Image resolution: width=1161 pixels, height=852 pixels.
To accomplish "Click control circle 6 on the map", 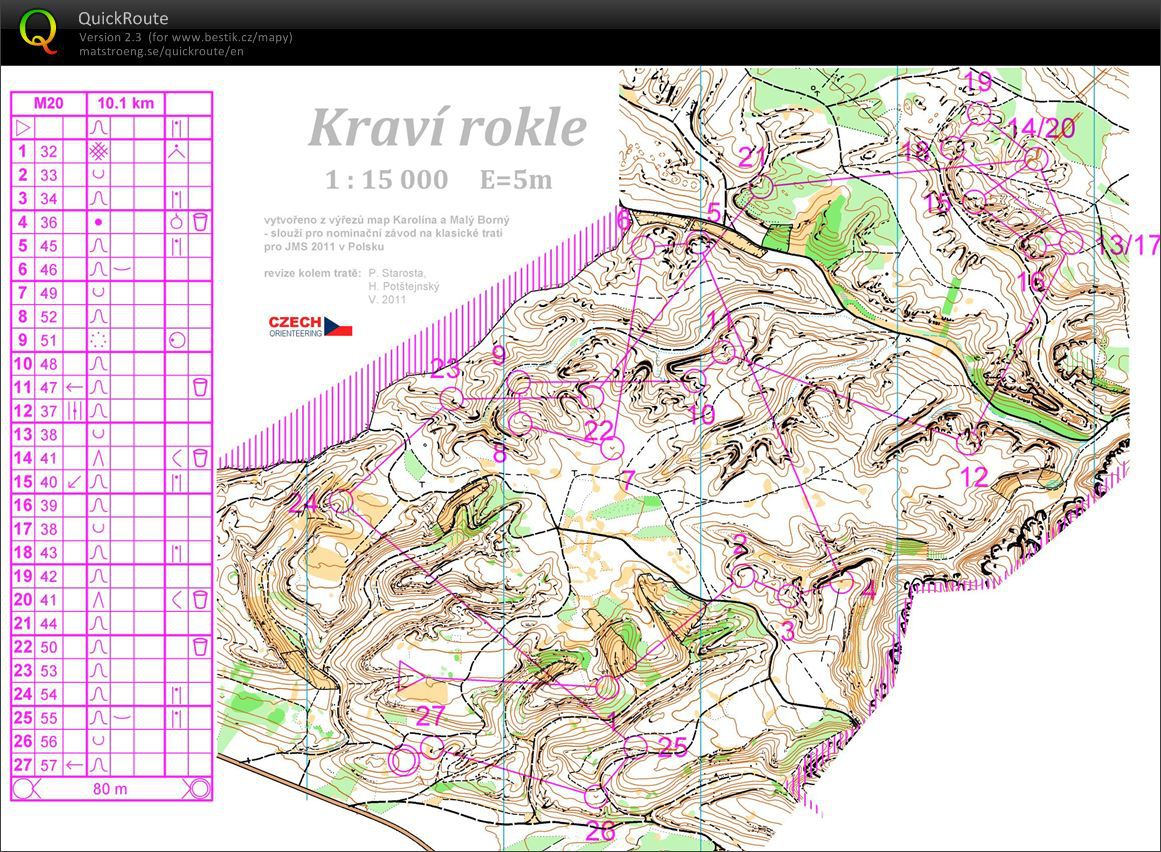I will tap(643, 247).
